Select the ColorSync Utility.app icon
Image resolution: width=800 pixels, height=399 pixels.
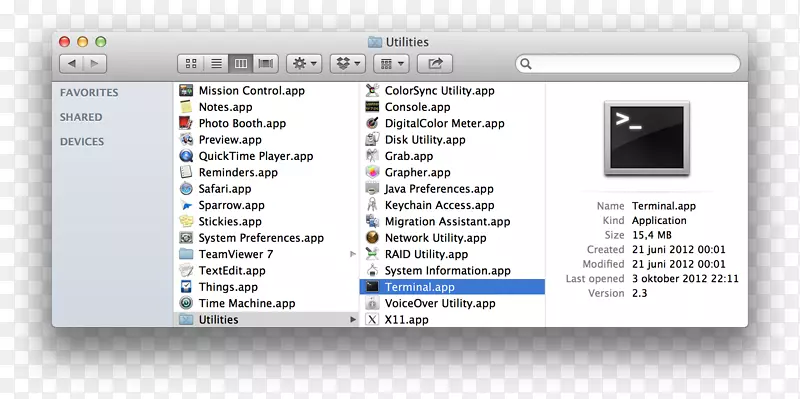tap(373, 91)
